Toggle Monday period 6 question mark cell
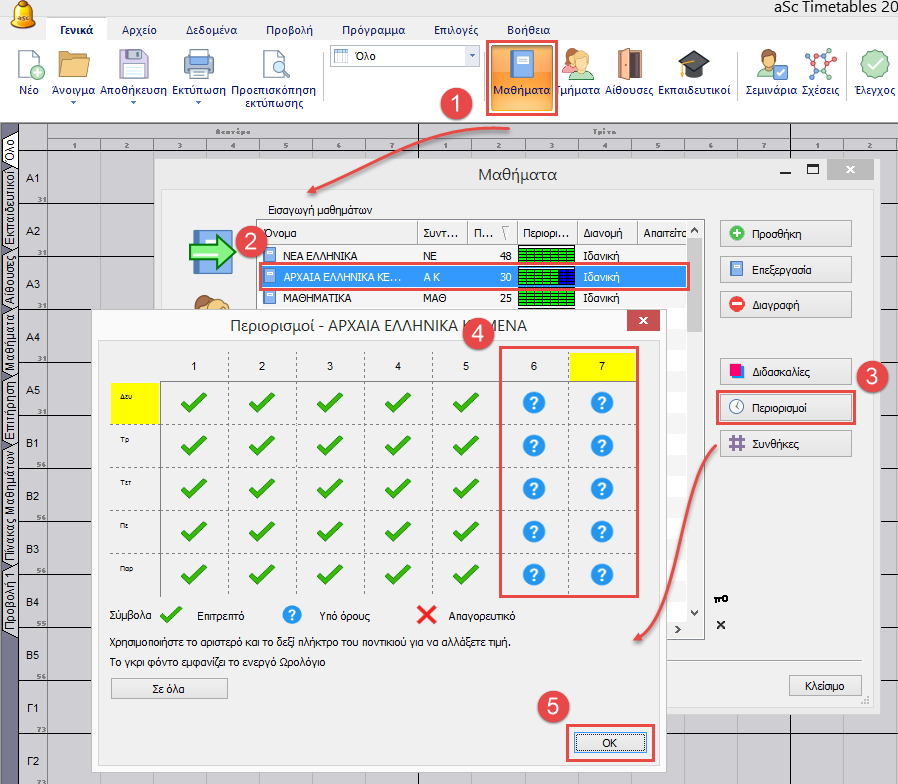 533,402
